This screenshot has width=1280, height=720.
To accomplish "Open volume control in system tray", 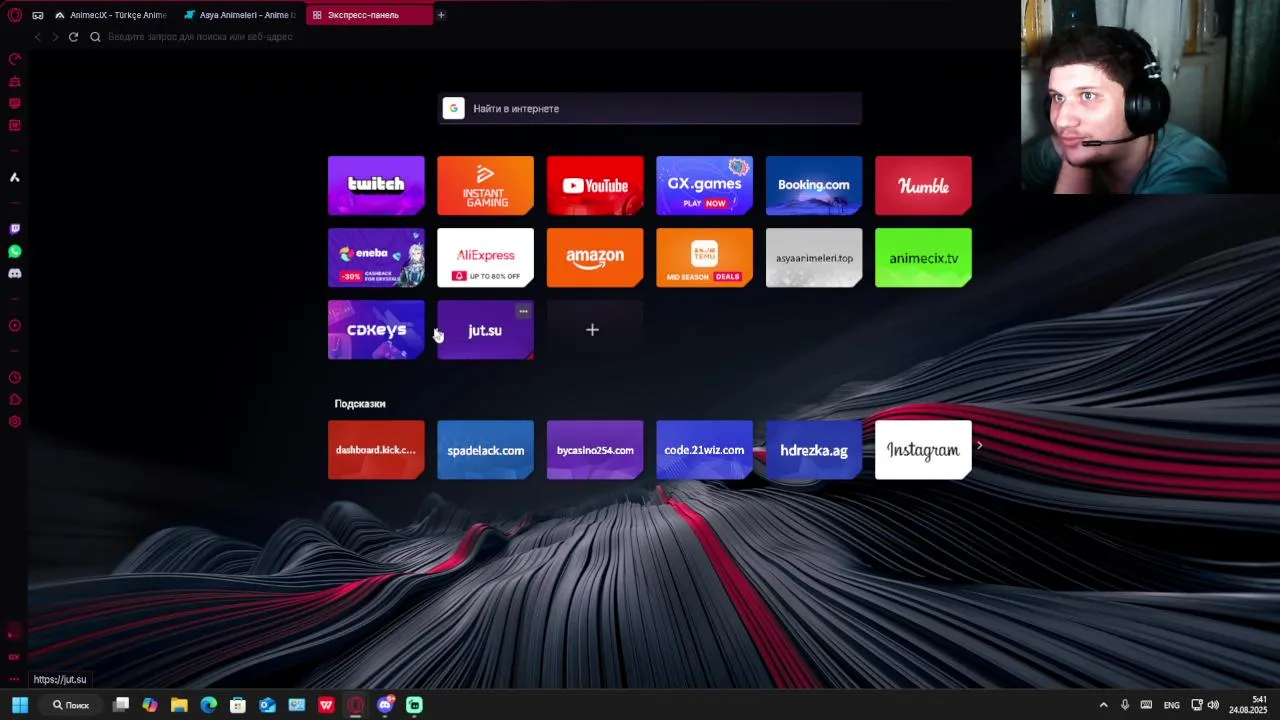I will [1213, 705].
